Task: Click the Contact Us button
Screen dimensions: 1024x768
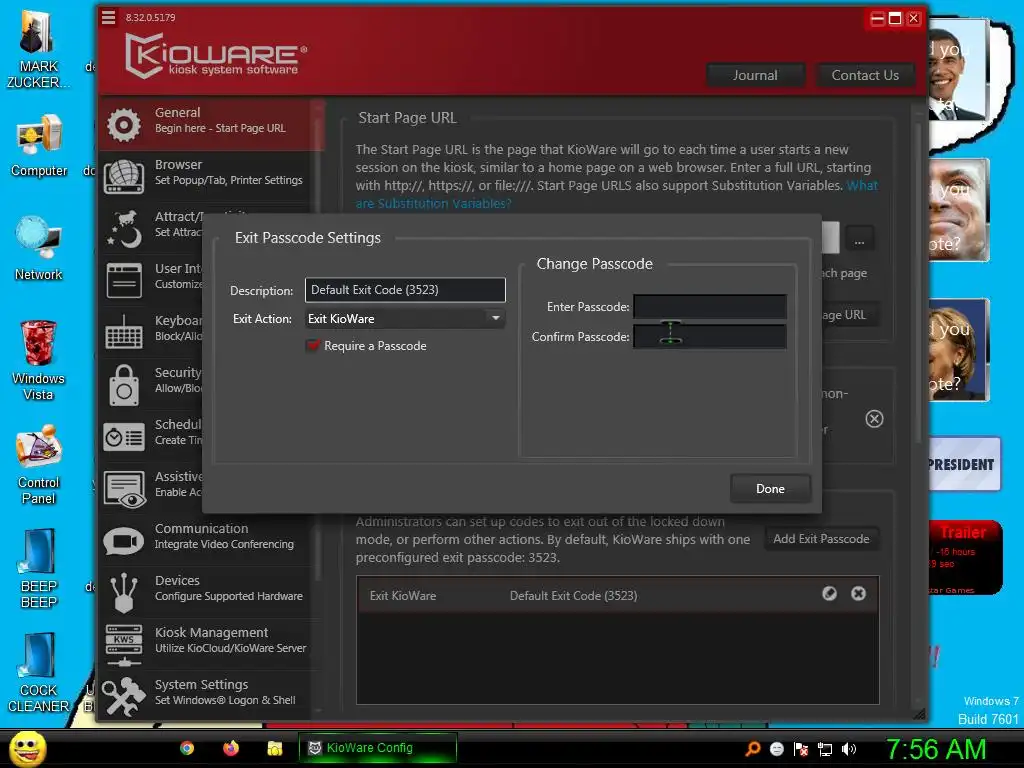Action: (x=865, y=75)
